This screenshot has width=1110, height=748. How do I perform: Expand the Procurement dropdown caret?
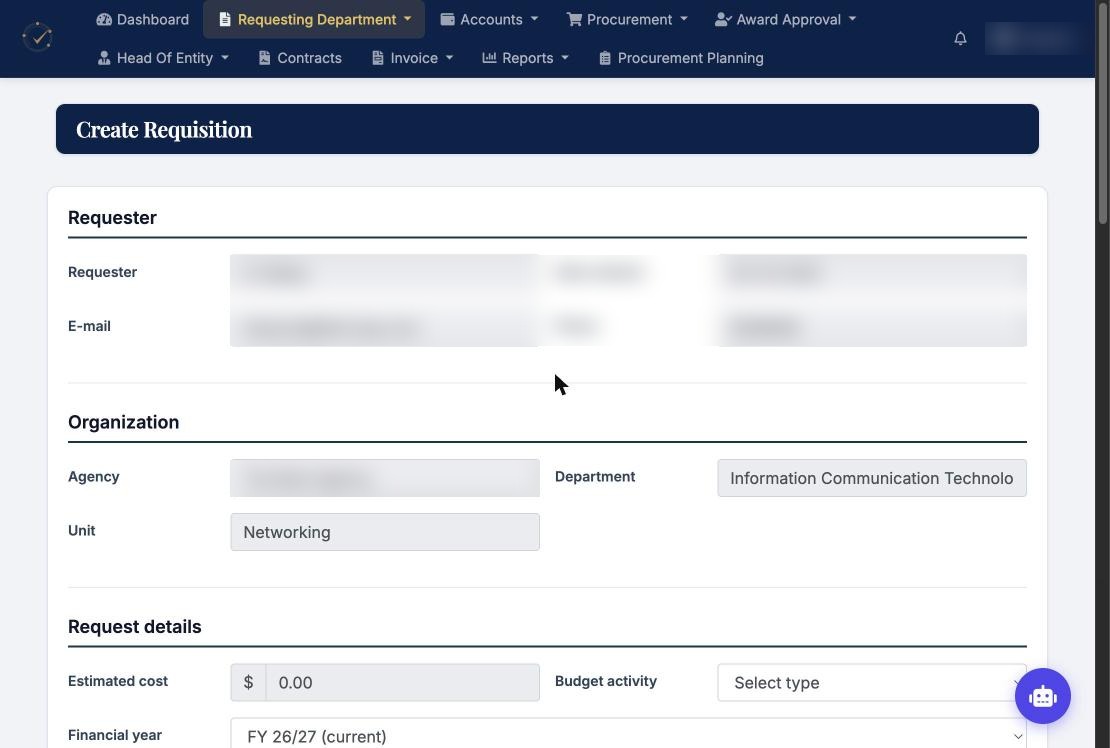pyautogui.click(x=684, y=19)
